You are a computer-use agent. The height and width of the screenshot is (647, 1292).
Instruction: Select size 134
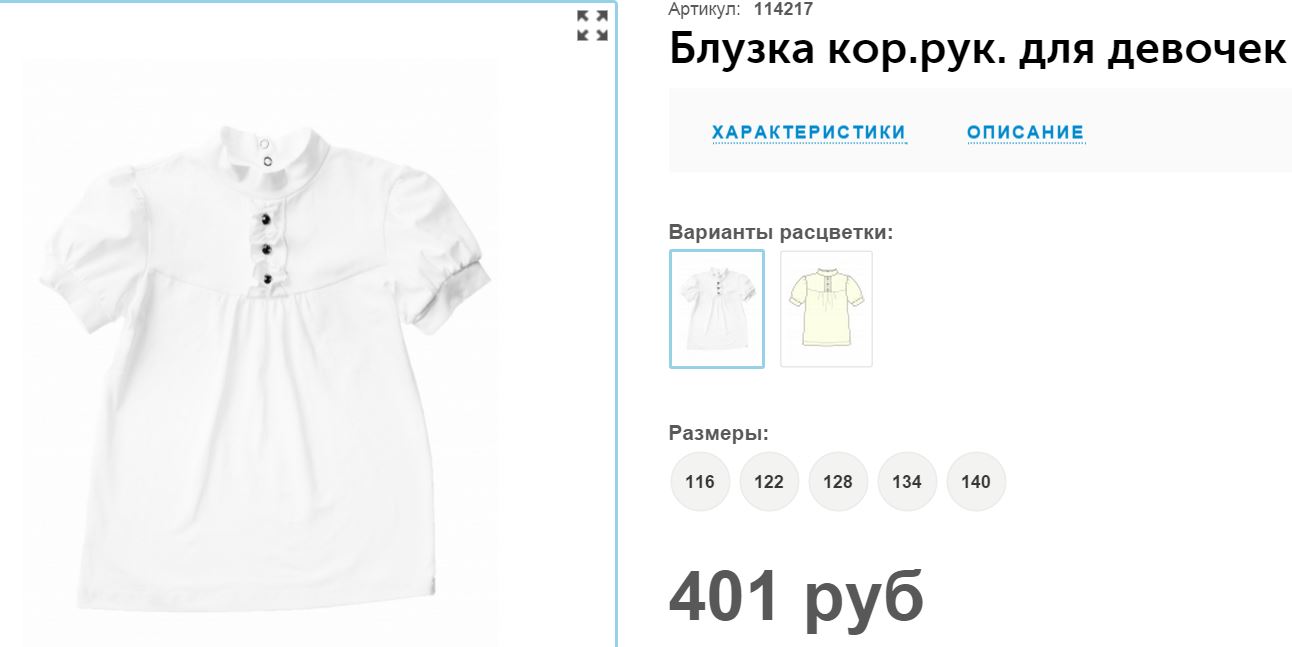pyautogui.click(x=907, y=481)
